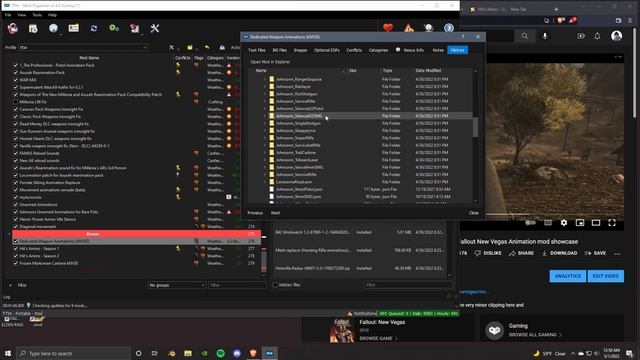This screenshot has width=640, height=360.
Task: Open Discord from the Windows taskbar
Action: [x=237, y=353]
